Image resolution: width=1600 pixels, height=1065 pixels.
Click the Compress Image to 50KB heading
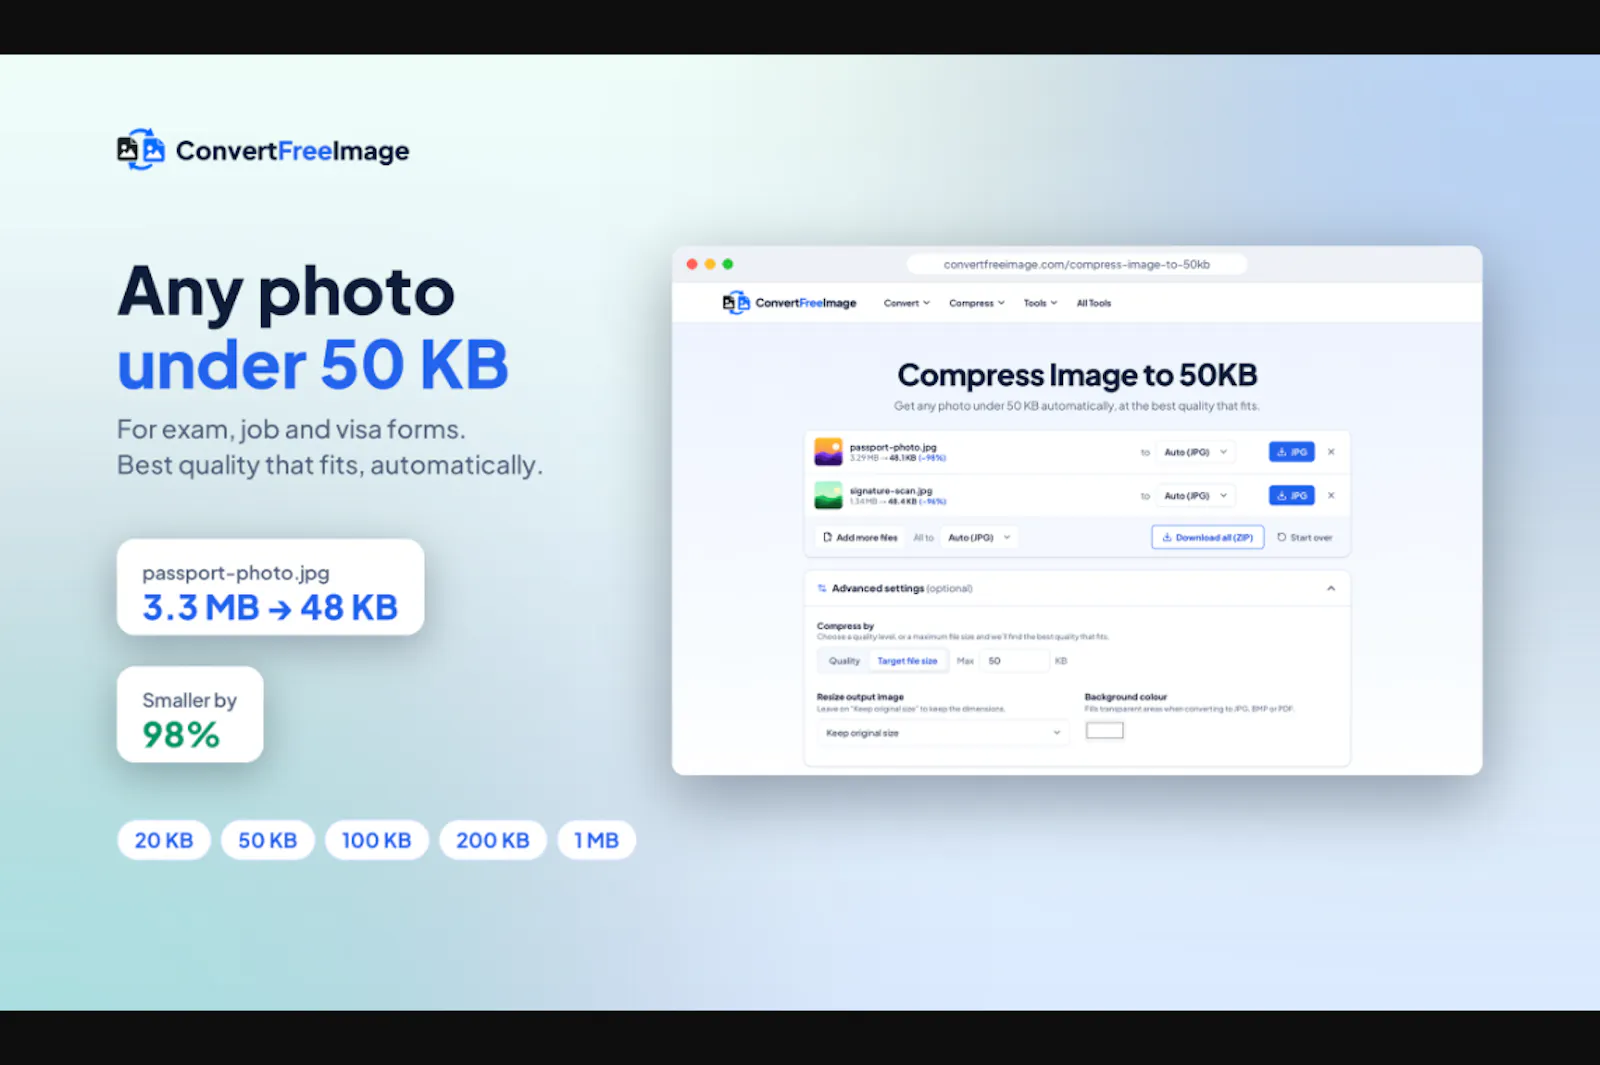pyautogui.click(x=1077, y=375)
